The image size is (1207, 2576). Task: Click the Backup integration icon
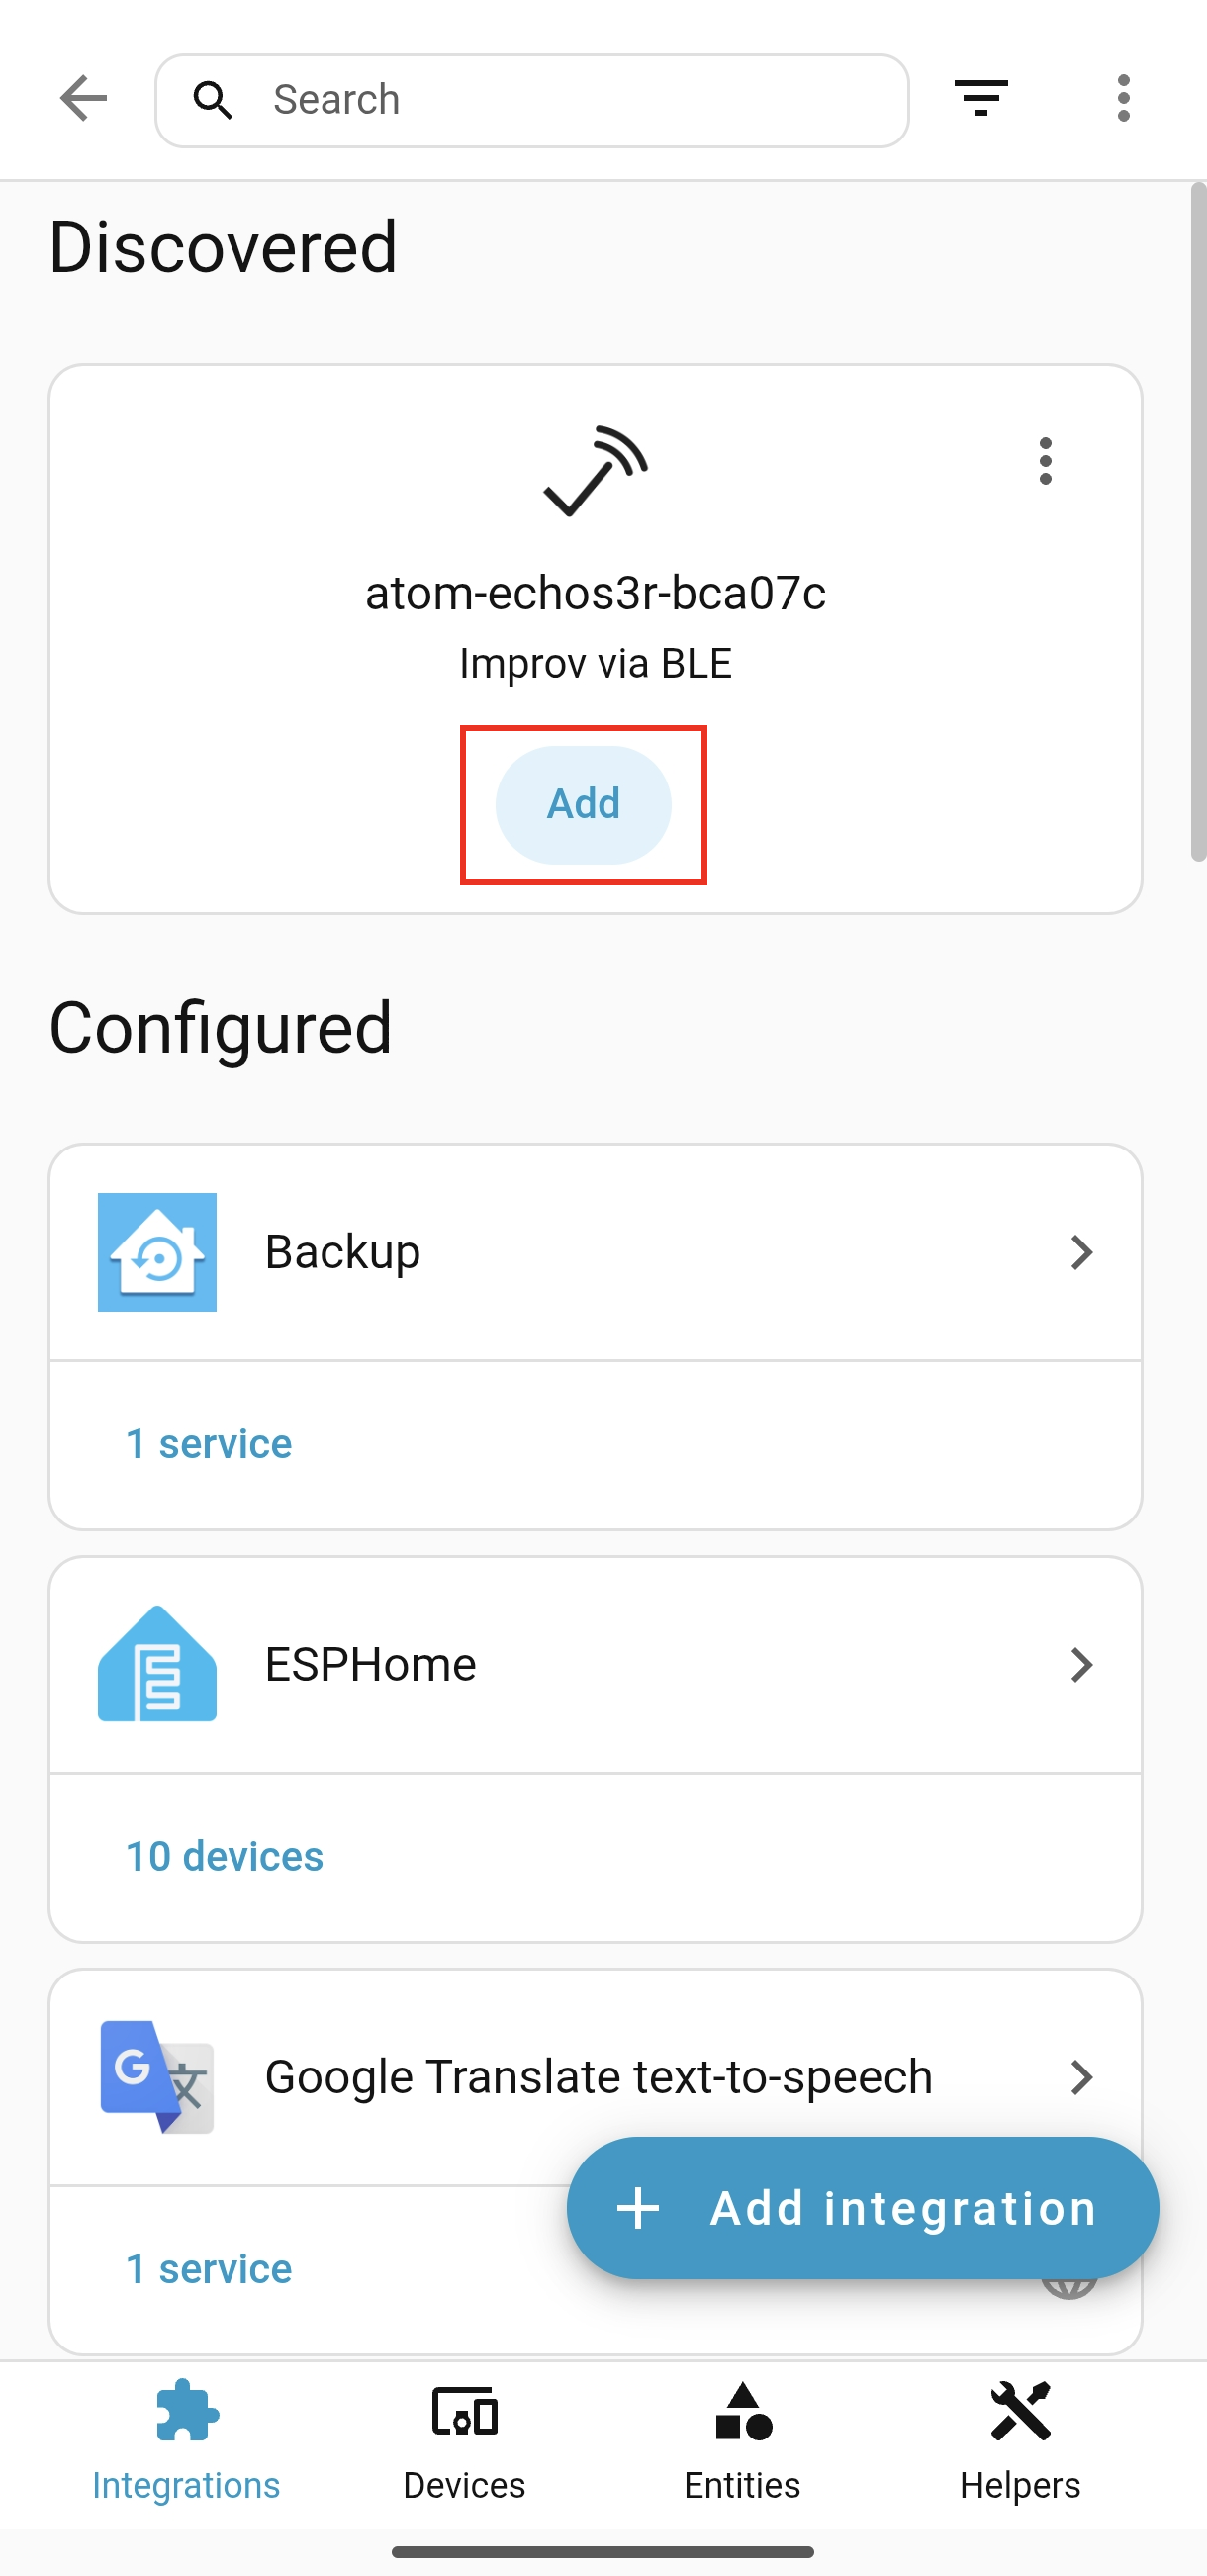(157, 1252)
